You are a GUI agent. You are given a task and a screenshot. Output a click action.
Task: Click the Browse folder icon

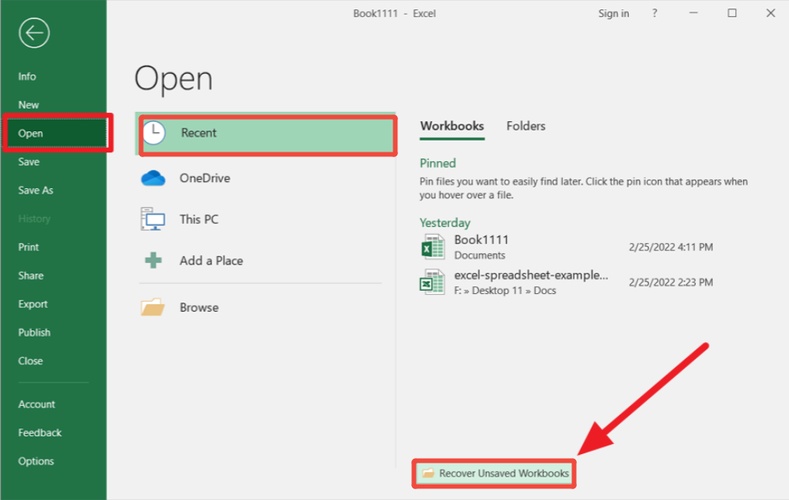pos(152,307)
